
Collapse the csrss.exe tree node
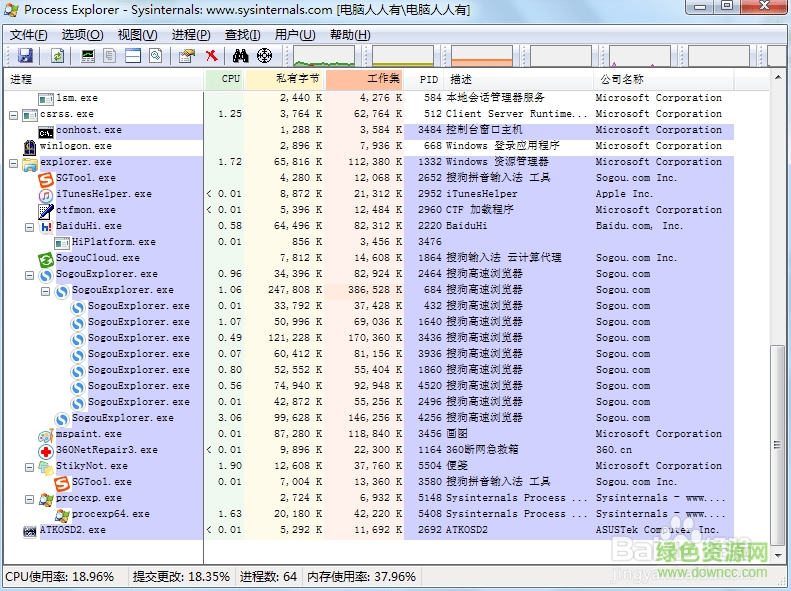tap(13, 114)
